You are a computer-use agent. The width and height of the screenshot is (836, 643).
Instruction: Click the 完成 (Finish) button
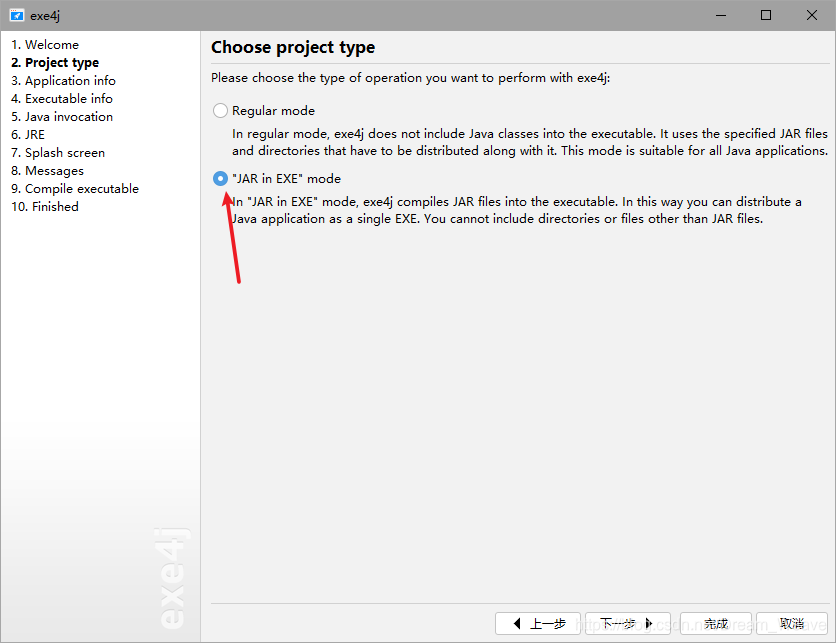coord(716,623)
